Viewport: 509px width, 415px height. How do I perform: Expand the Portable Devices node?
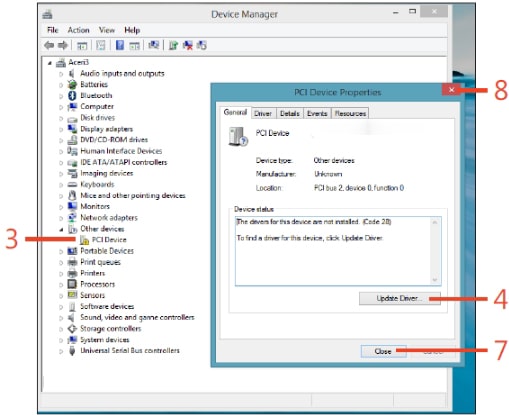[x=61, y=251]
